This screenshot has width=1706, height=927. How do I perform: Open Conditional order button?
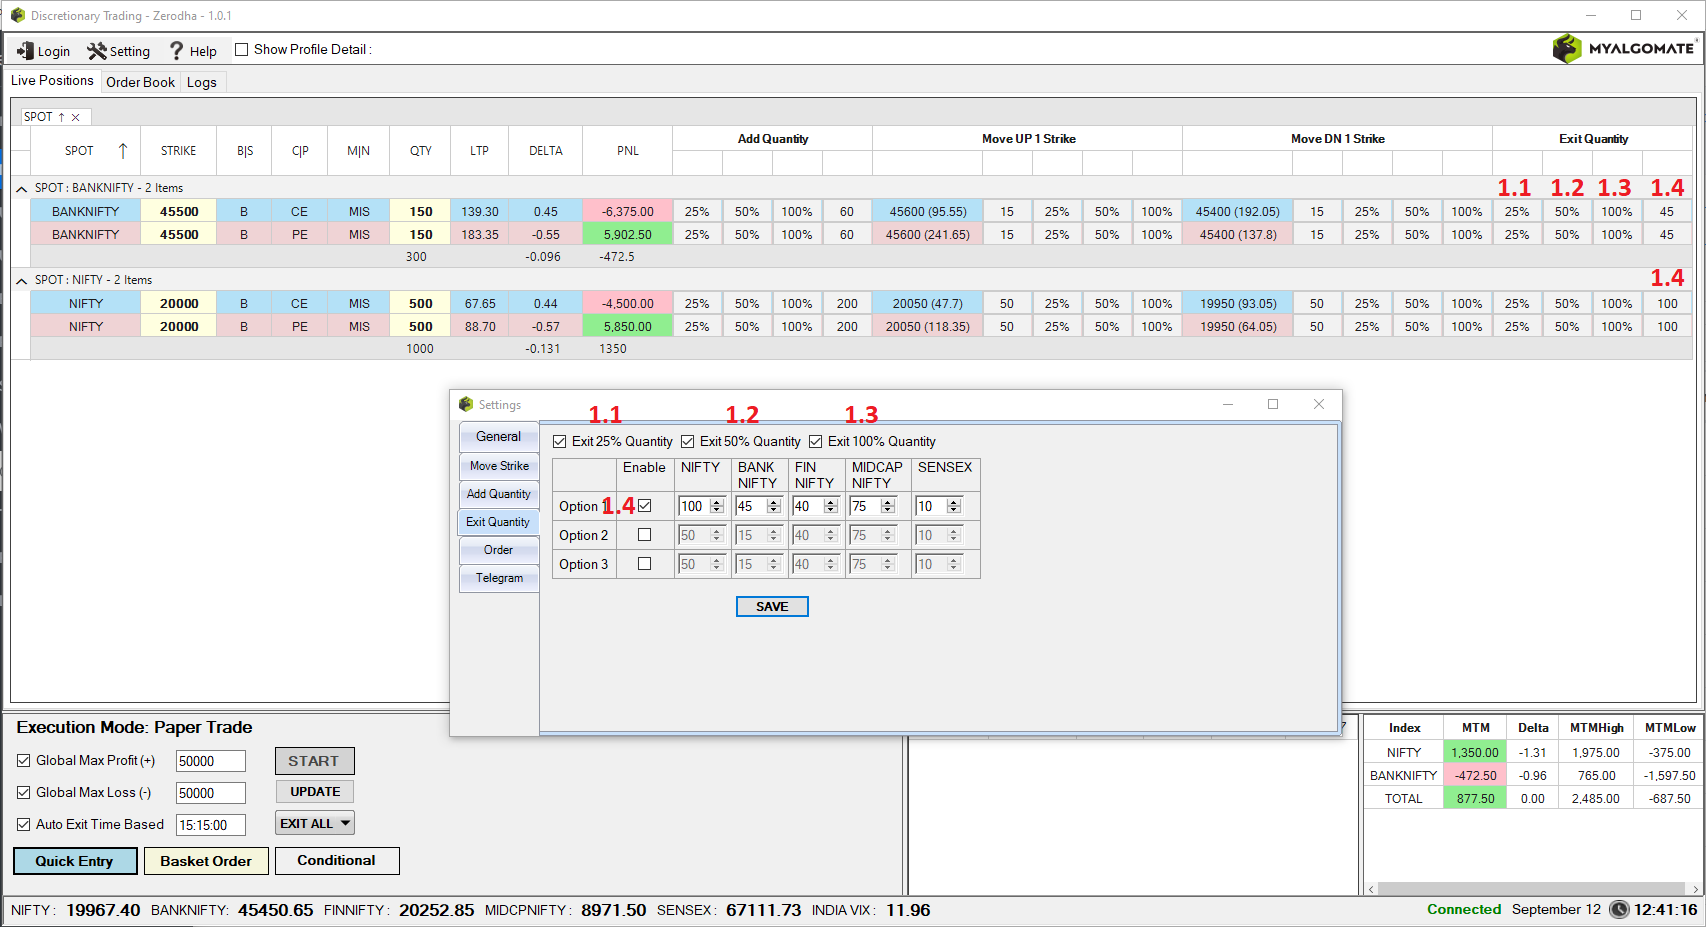(337, 861)
